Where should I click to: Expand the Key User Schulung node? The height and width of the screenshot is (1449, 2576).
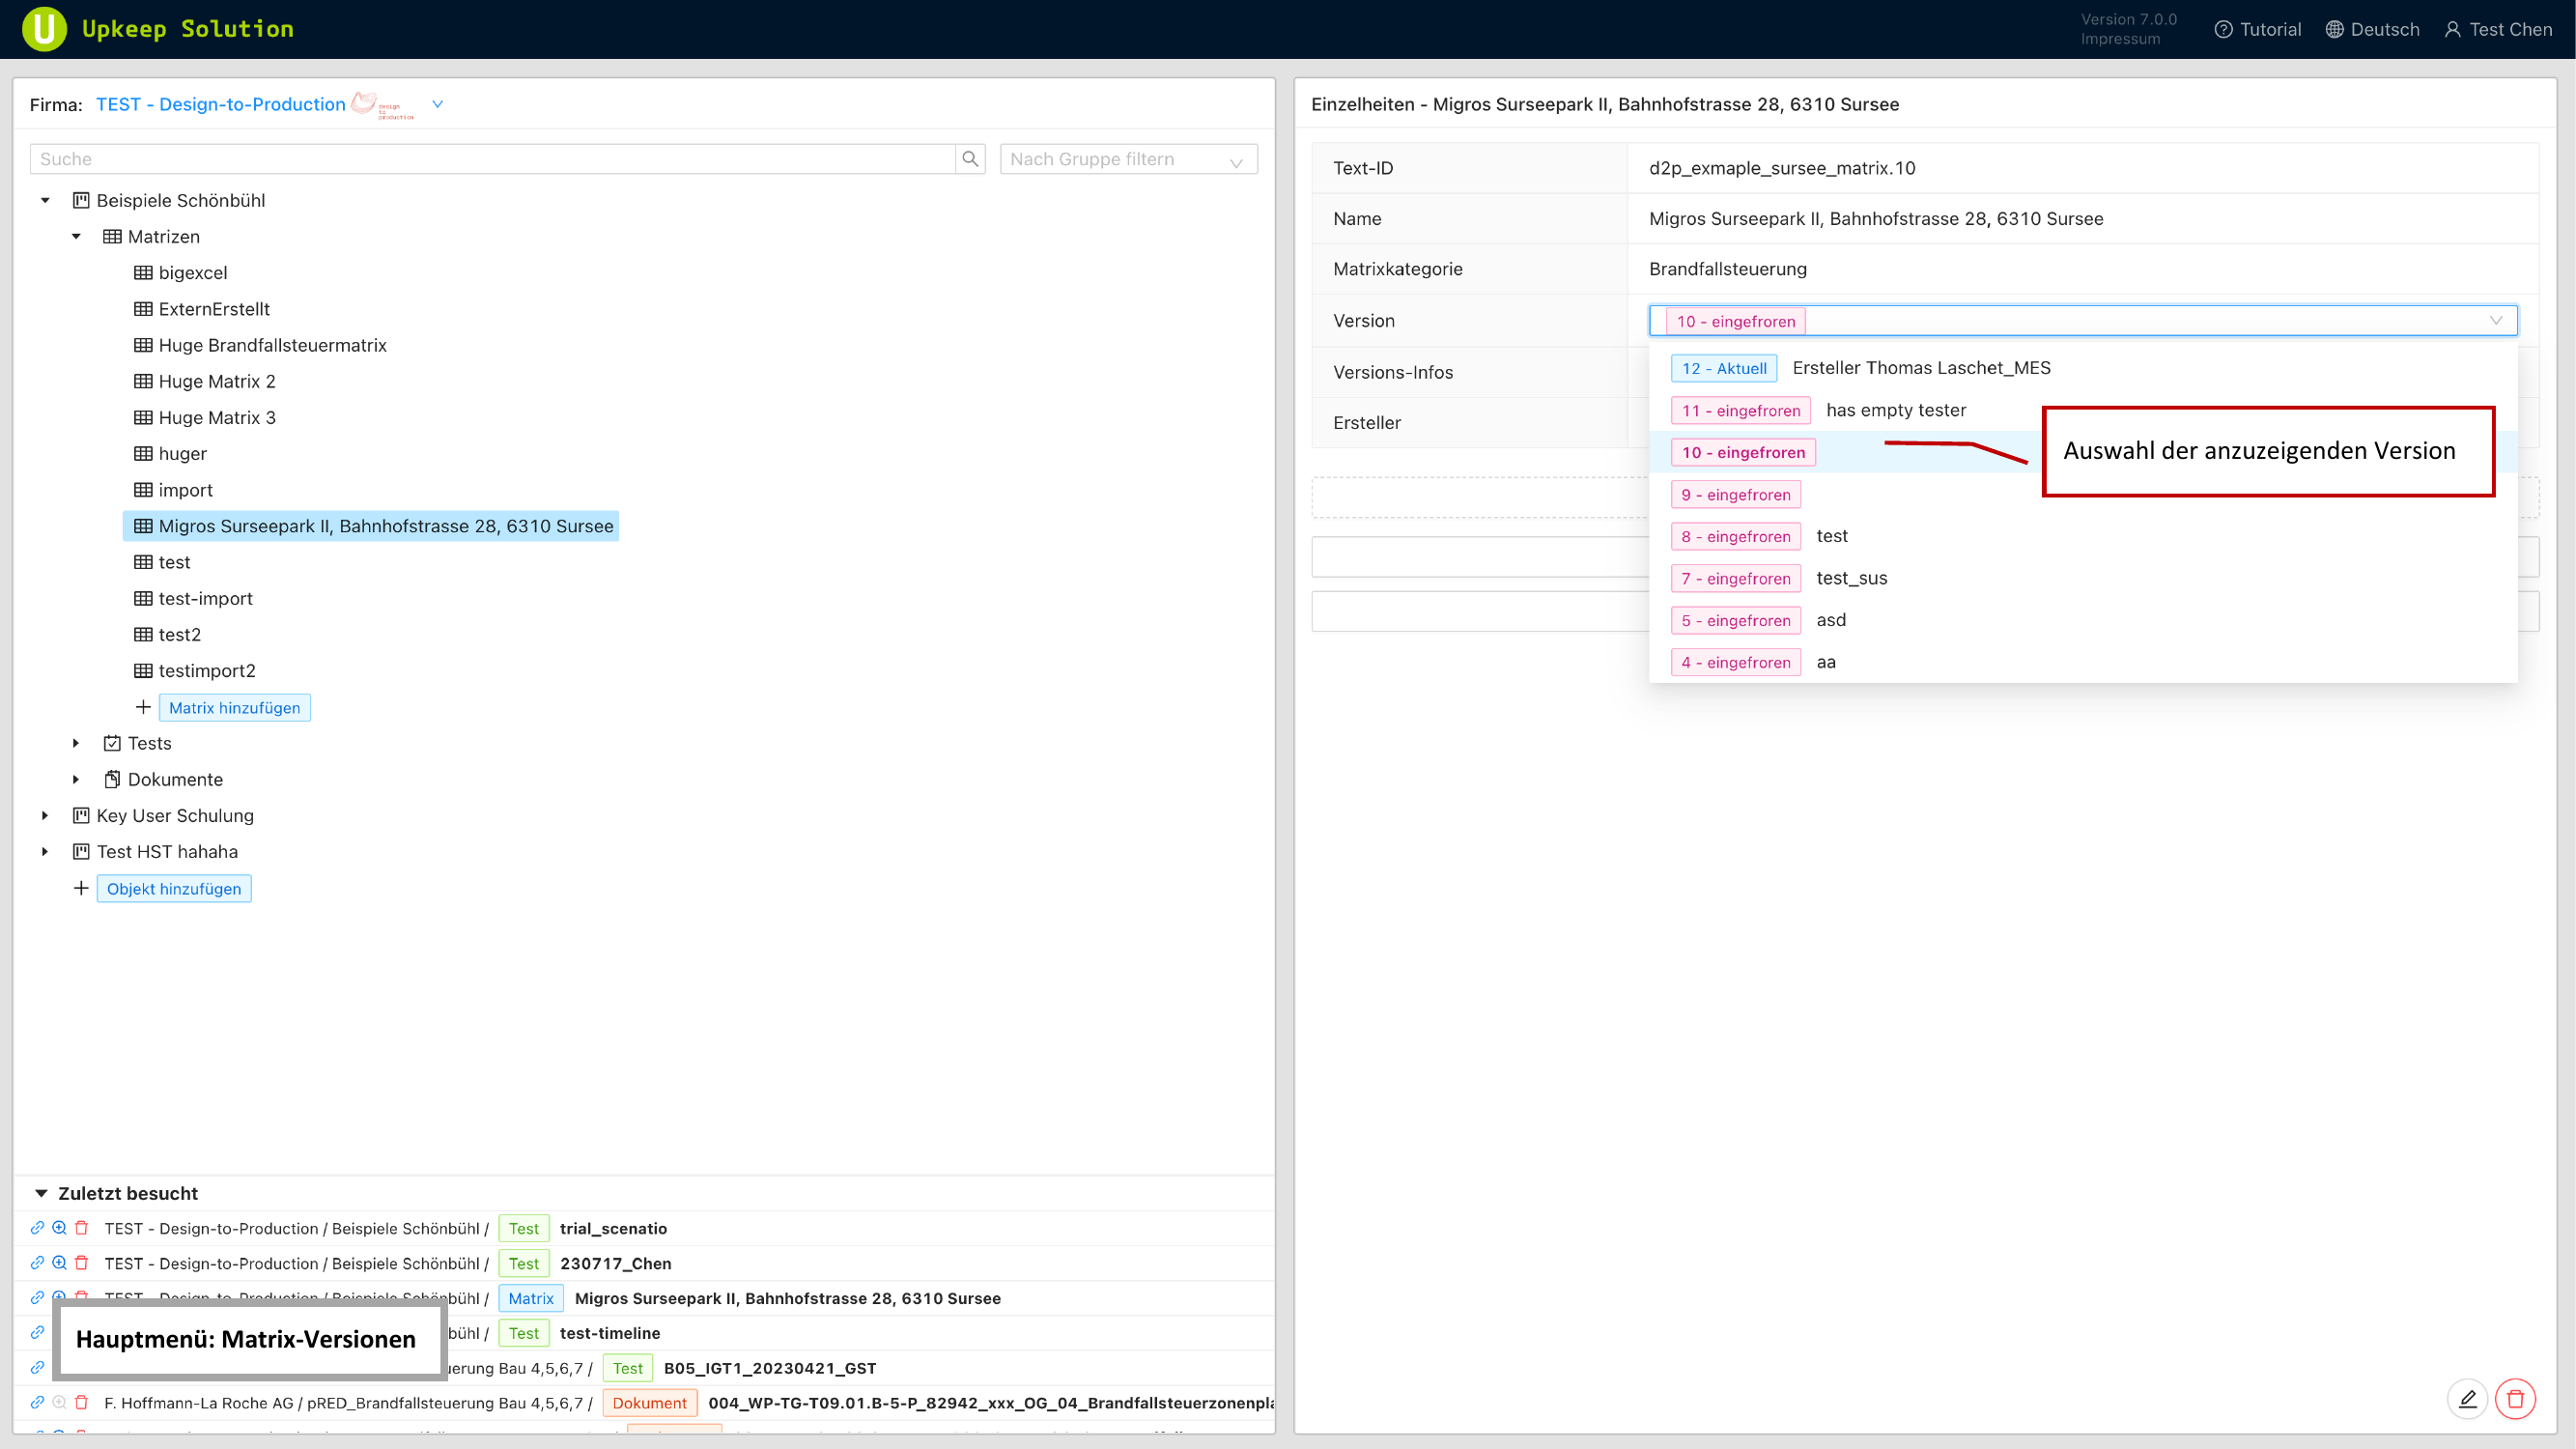pos(45,816)
